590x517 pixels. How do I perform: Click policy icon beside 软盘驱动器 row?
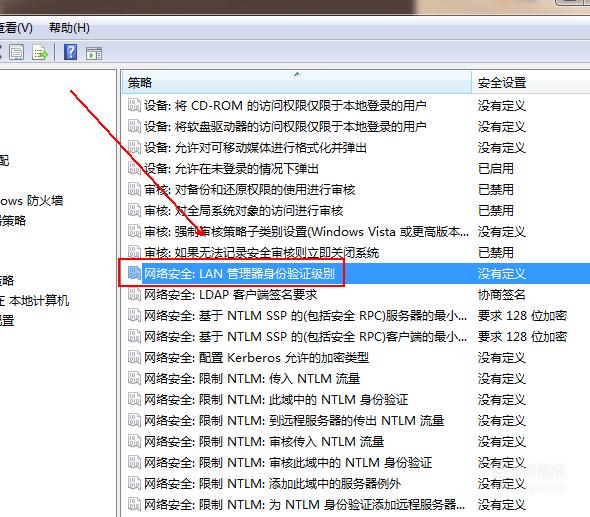(x=134, y=126)
